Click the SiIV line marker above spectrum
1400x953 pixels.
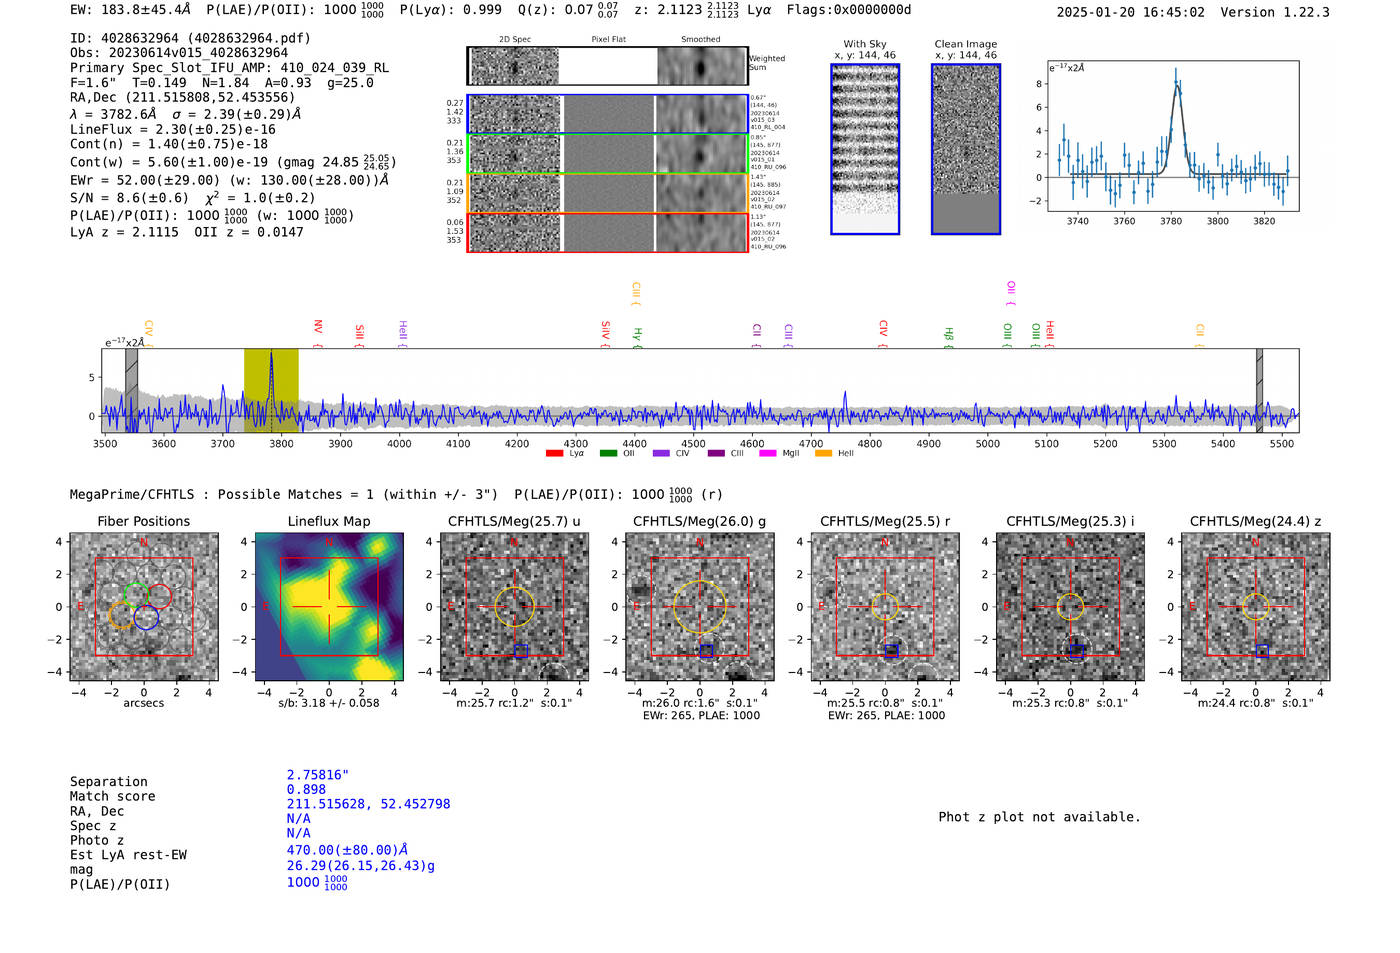605,334
